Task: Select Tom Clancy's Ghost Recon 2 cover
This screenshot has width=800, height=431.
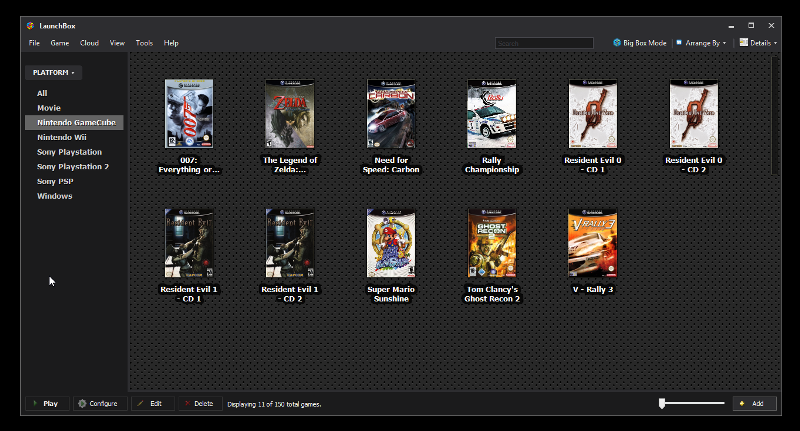Action: tap(492, 243)
